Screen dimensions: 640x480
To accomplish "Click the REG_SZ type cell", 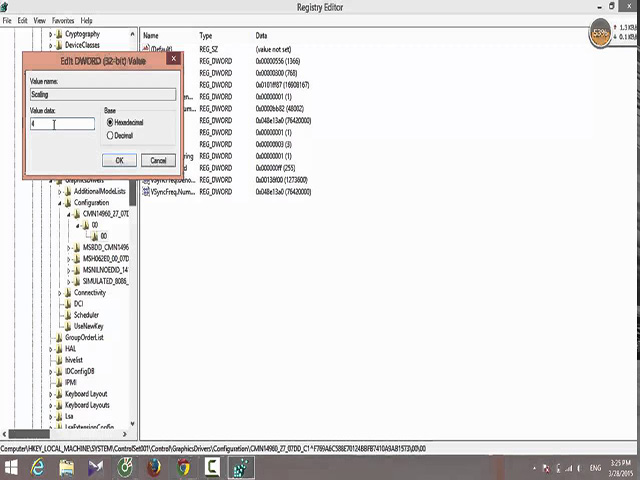I will coord(209,49).
